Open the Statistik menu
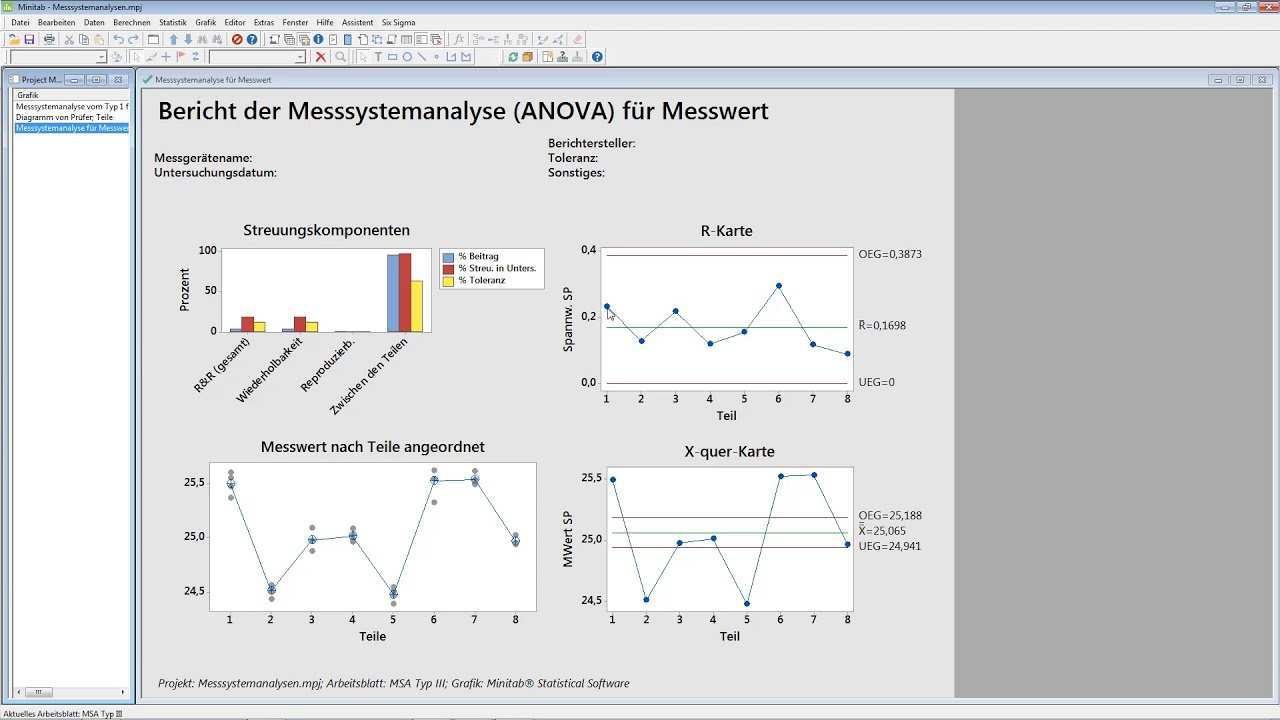Viewport: 1280px width, 720px height. (172, 22)
